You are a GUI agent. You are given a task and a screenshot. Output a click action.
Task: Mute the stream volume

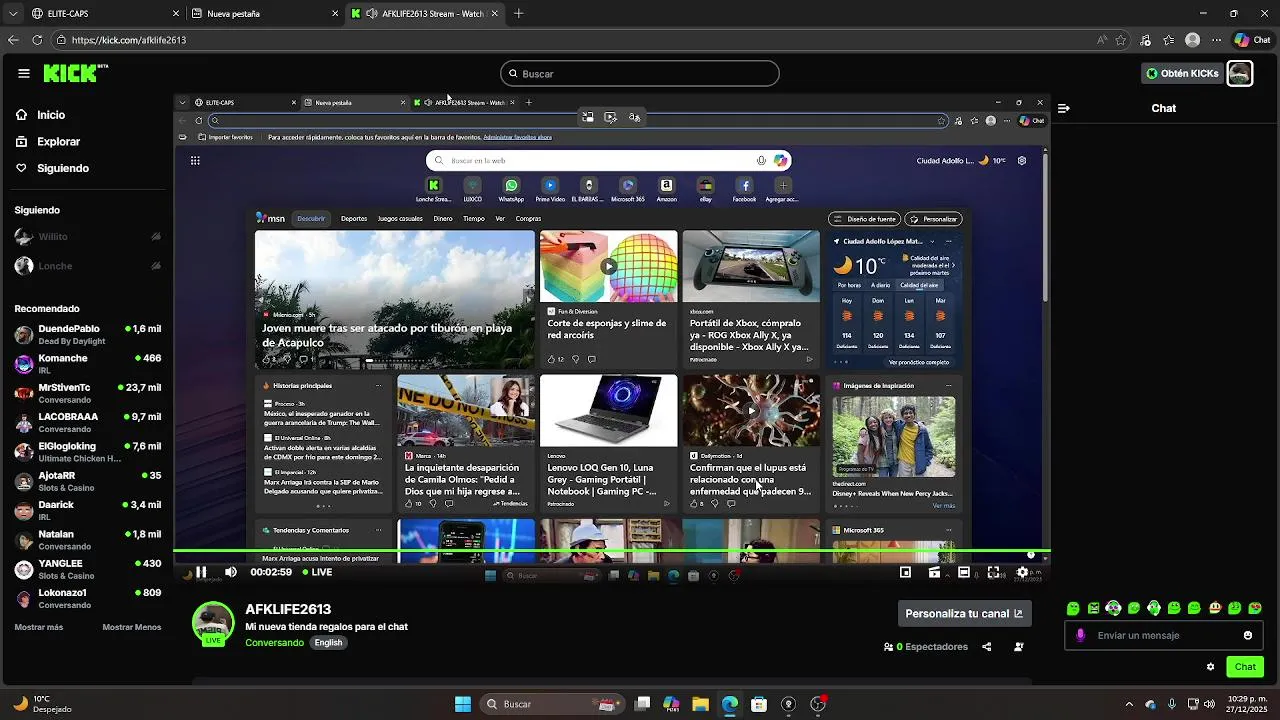[x=231, y=572]
